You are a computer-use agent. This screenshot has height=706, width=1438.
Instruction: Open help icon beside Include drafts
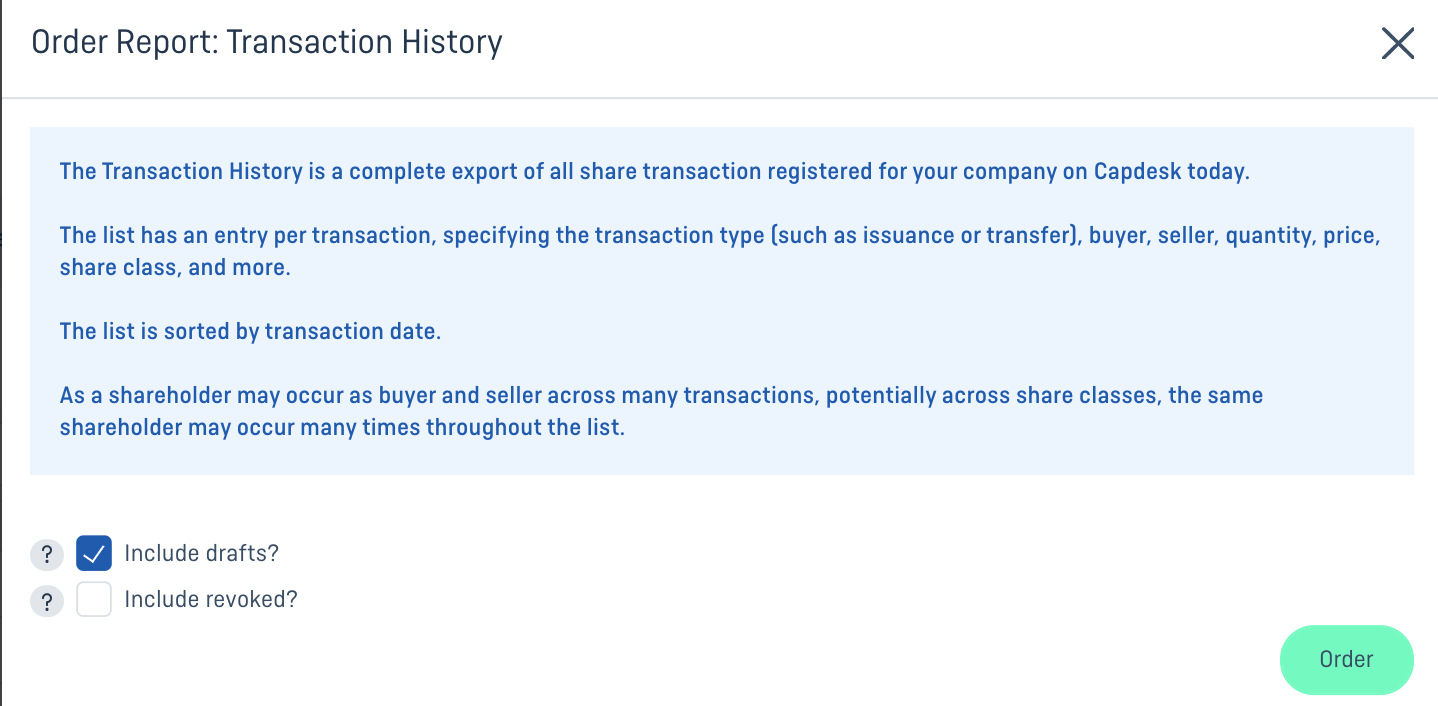[x=46, y=554]
